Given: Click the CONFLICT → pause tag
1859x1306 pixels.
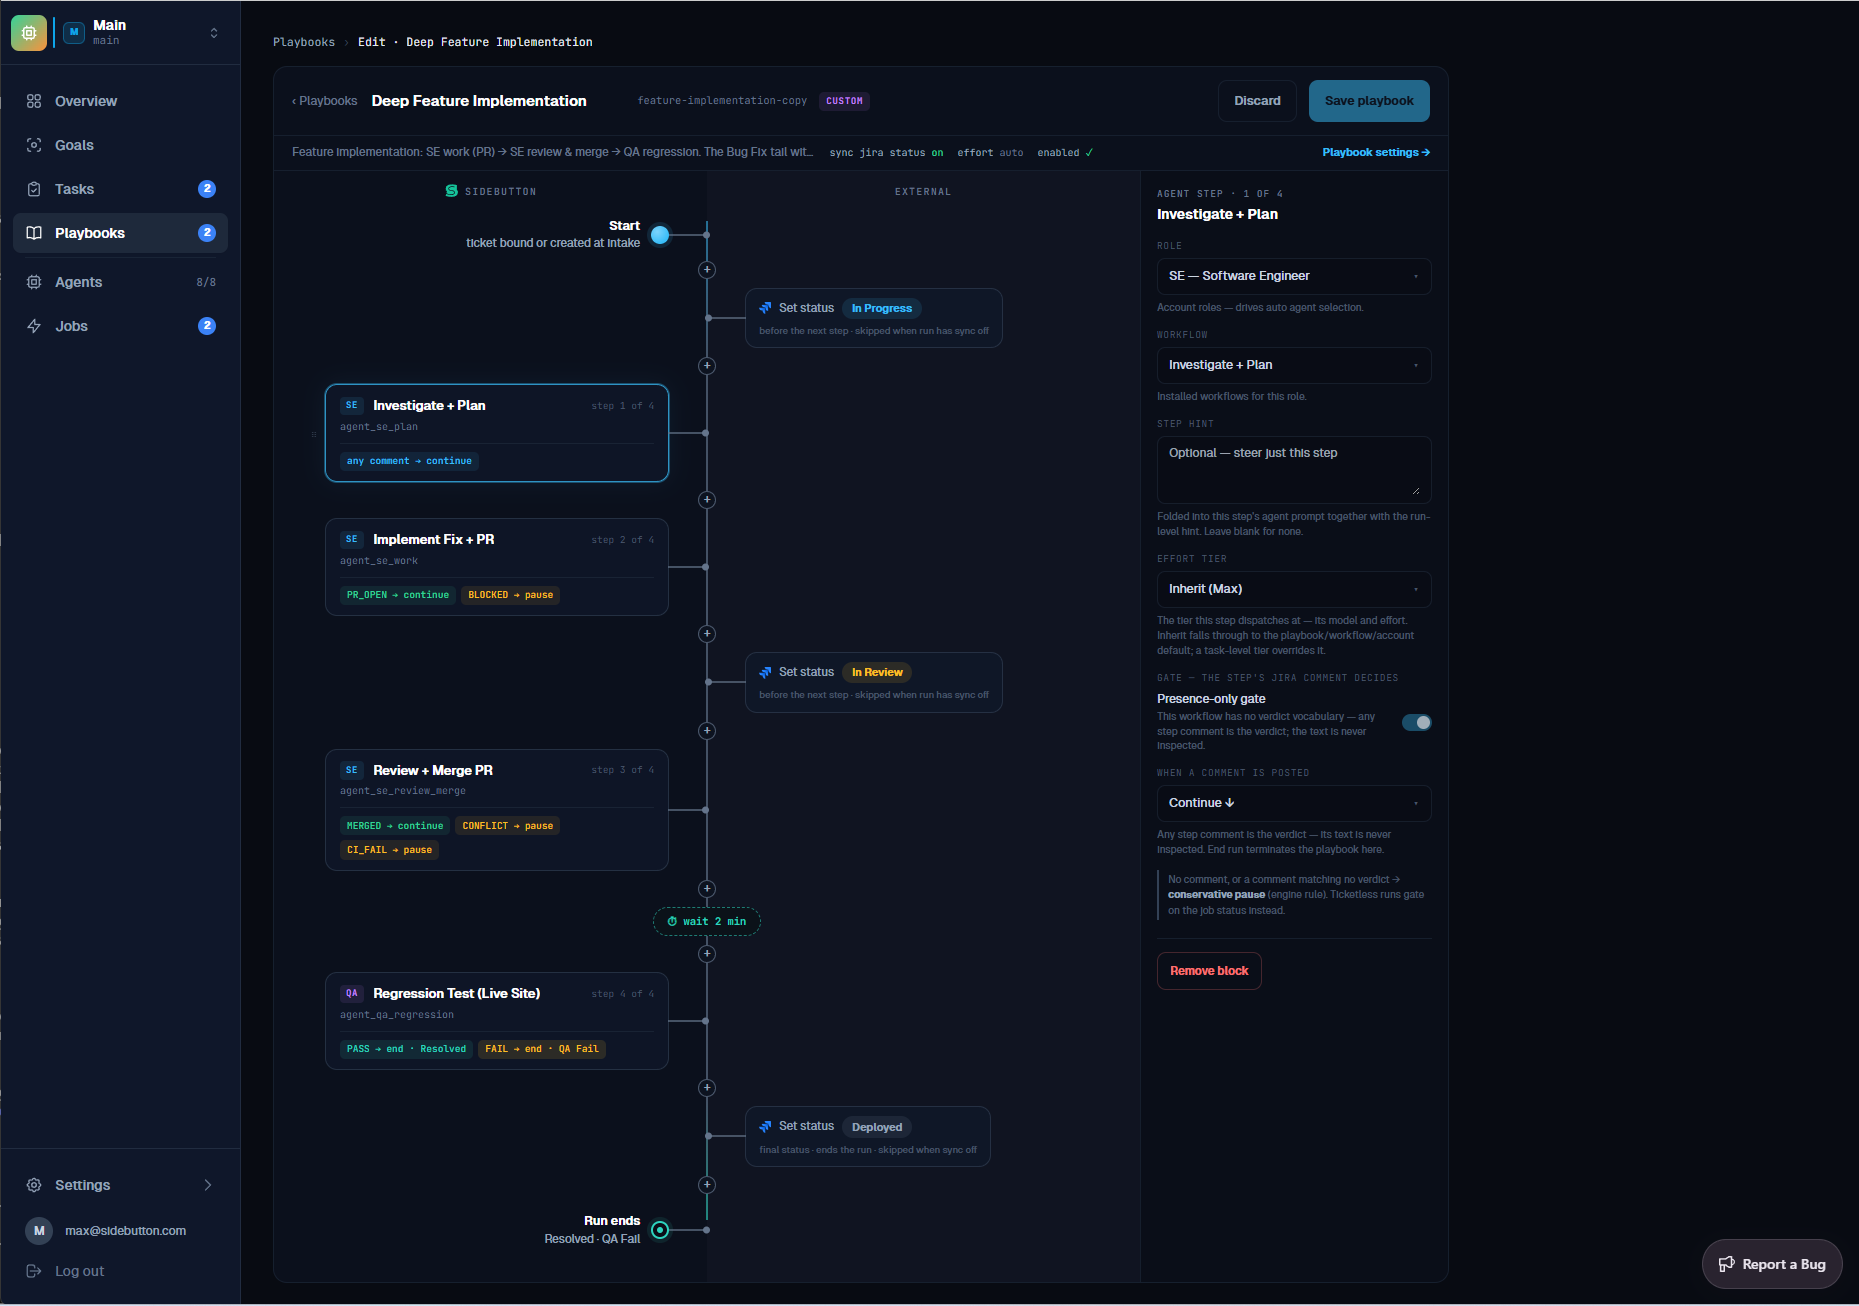Looking at the screenshot, I should pos(508,826).
